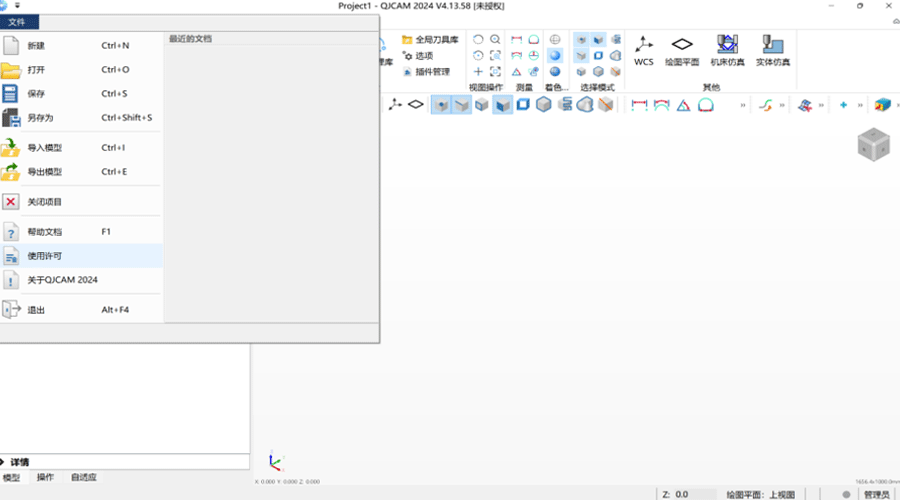This screenshot has height=500, width=900.
Task: Open 使用许可 license entry
Action: pos(44,256)
